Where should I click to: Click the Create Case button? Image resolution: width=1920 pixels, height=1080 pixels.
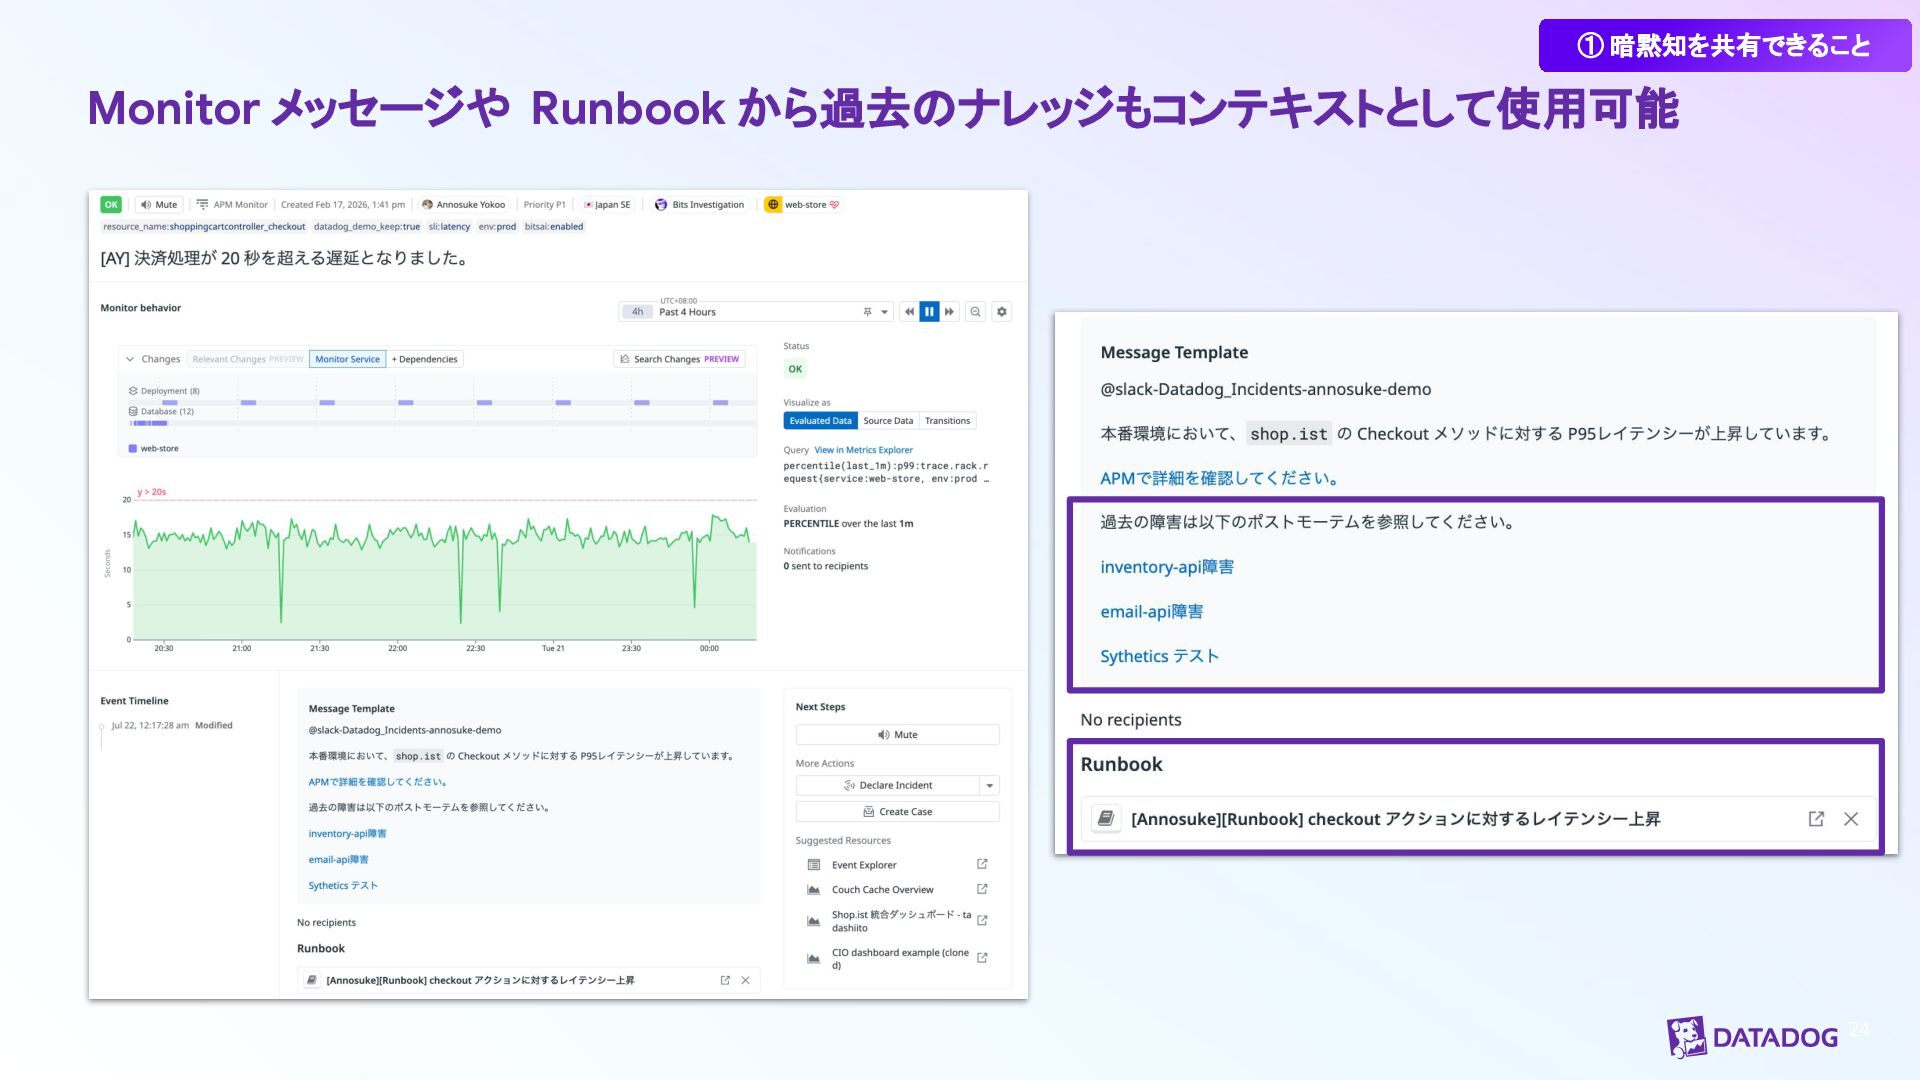pyautogui.click(x=897, y=812)
